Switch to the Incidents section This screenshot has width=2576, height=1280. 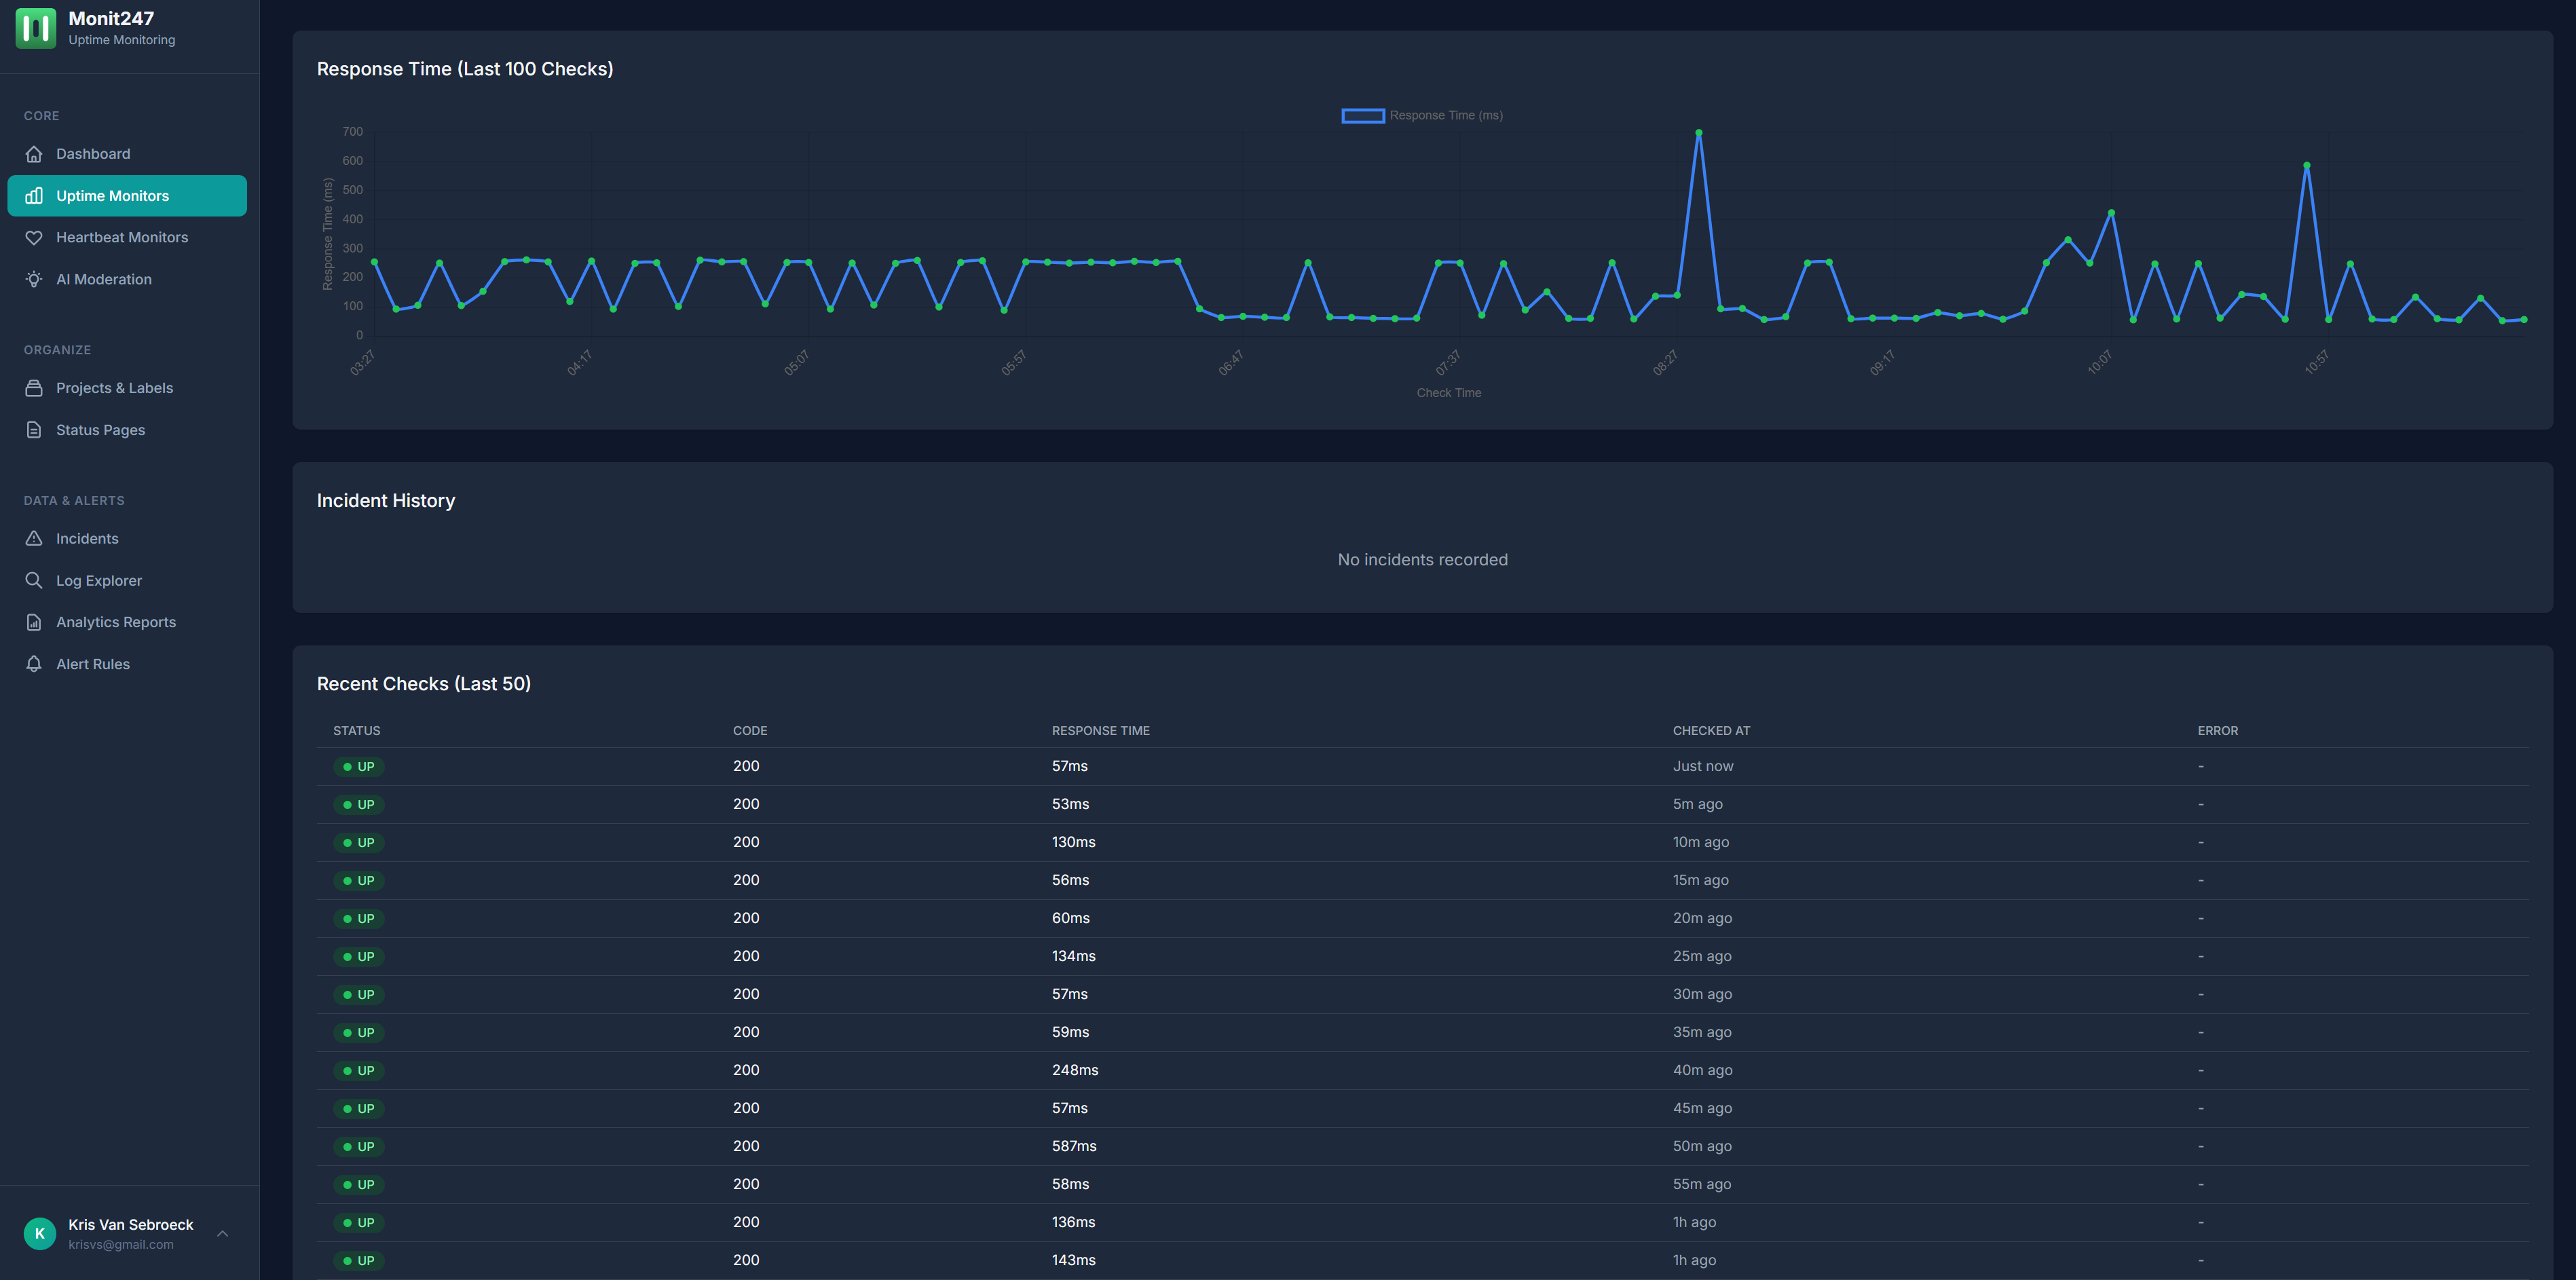pos(86,538)
